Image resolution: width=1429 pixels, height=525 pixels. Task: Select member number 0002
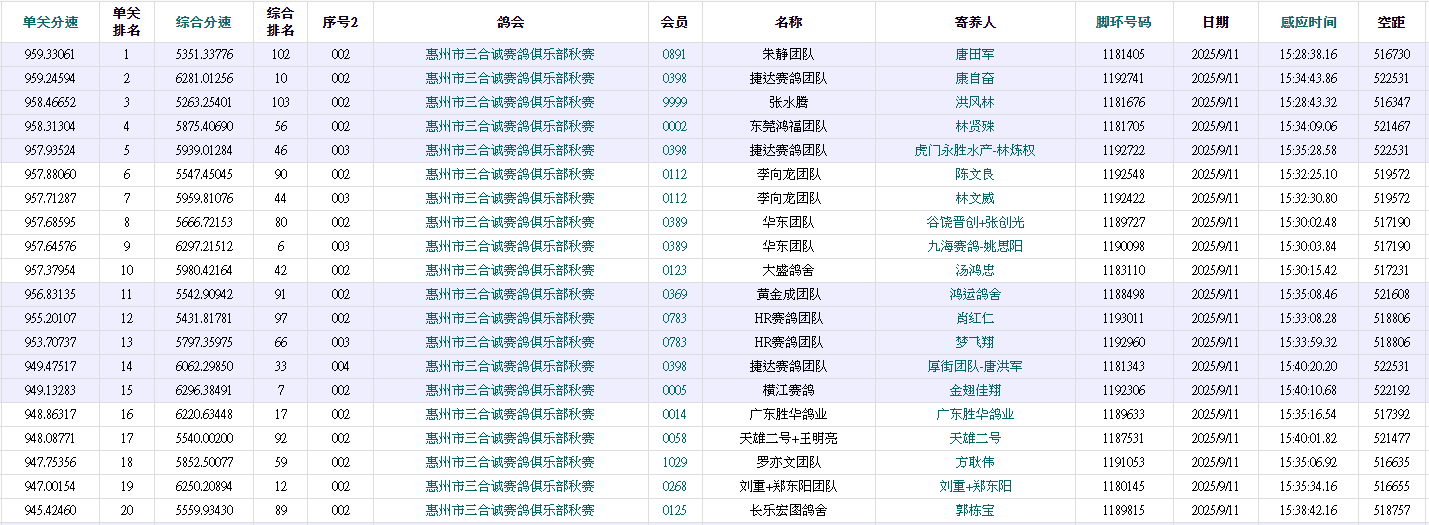pos(674,126)
